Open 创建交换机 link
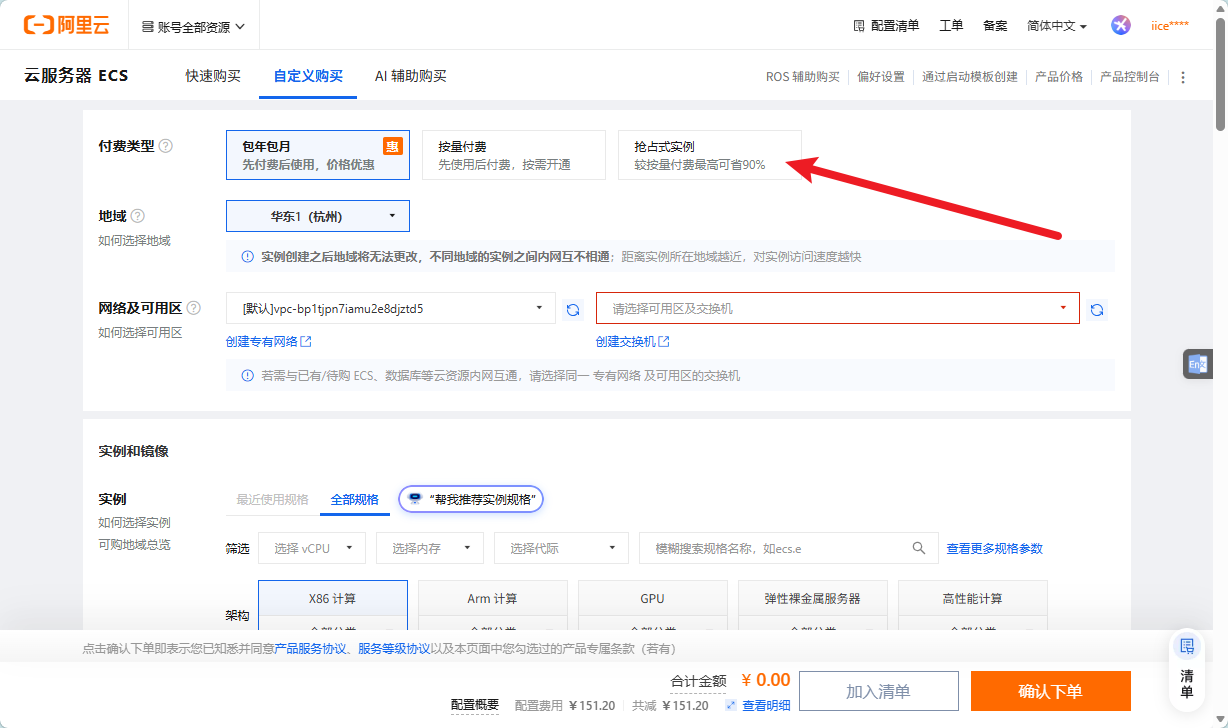 [633, 342]
